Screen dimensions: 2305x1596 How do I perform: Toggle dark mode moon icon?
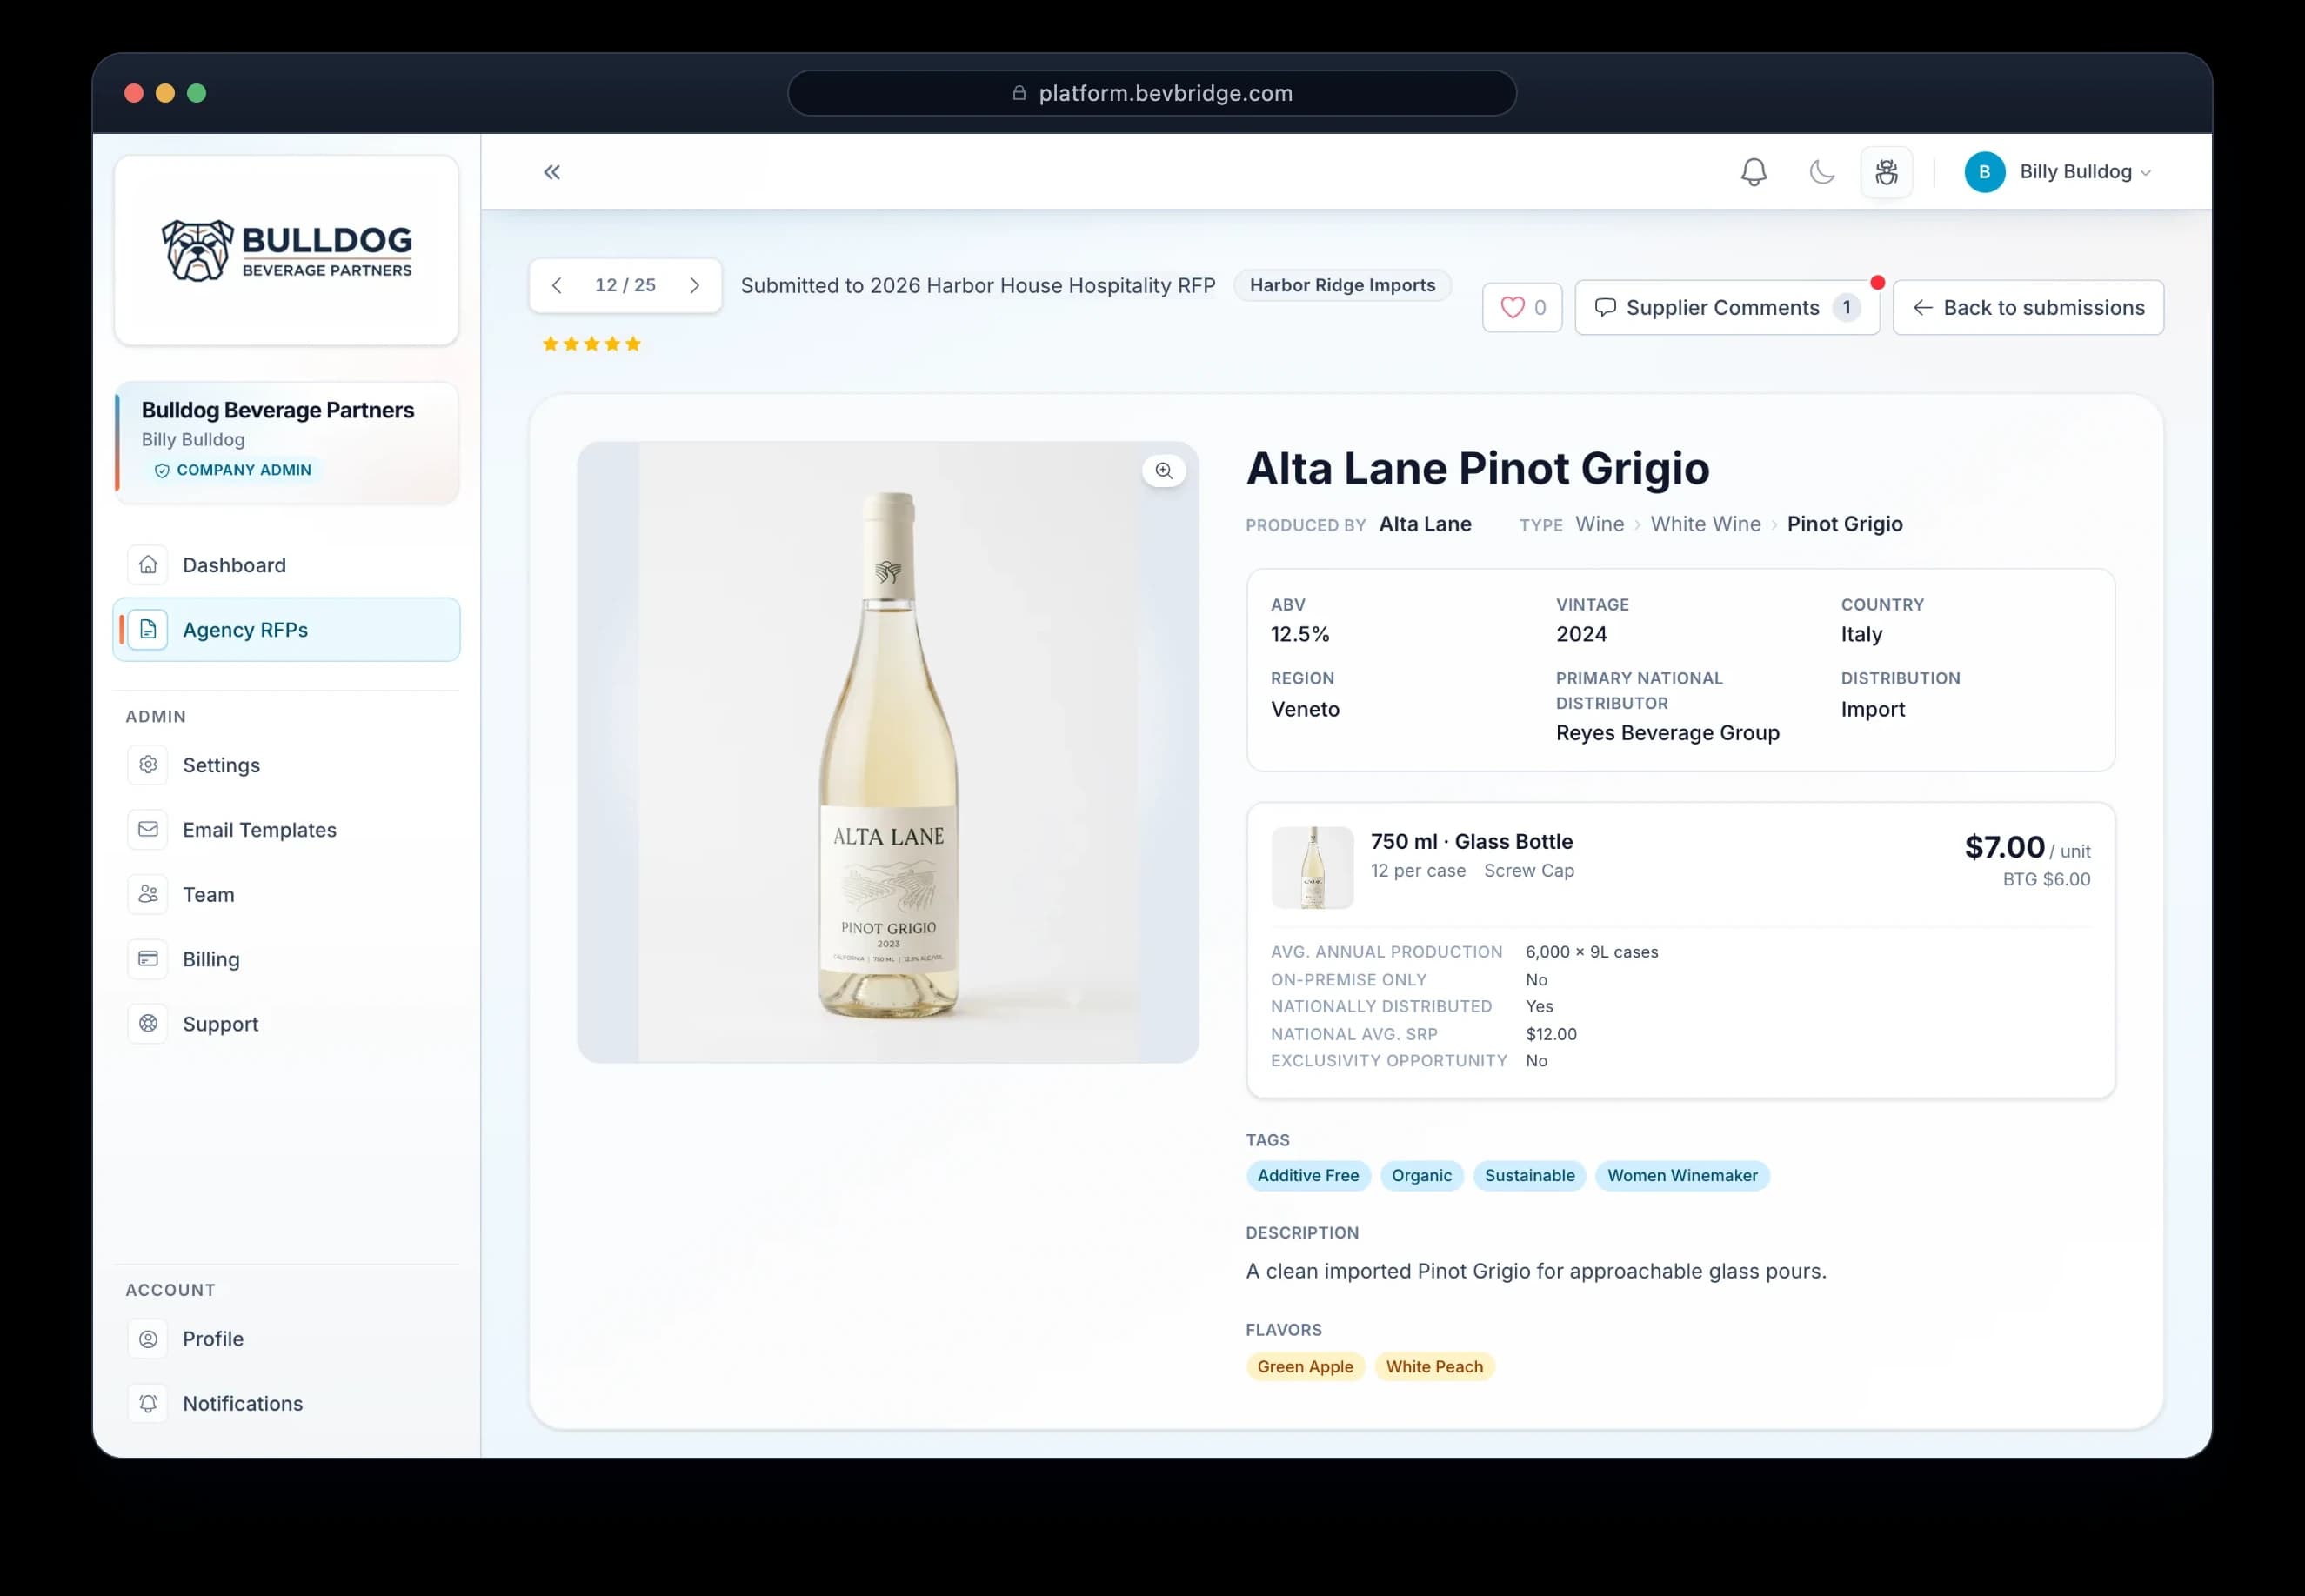coord(1821,172)
